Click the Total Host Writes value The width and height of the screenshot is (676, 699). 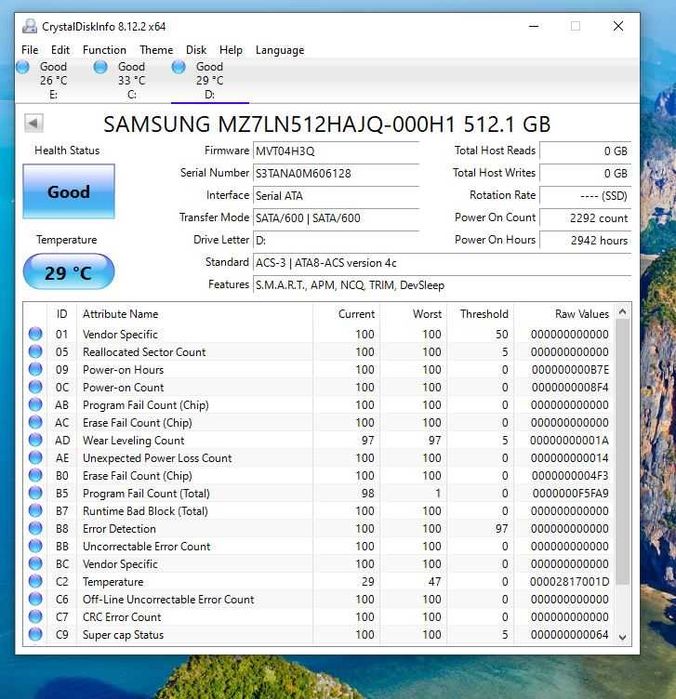(585, 173)
